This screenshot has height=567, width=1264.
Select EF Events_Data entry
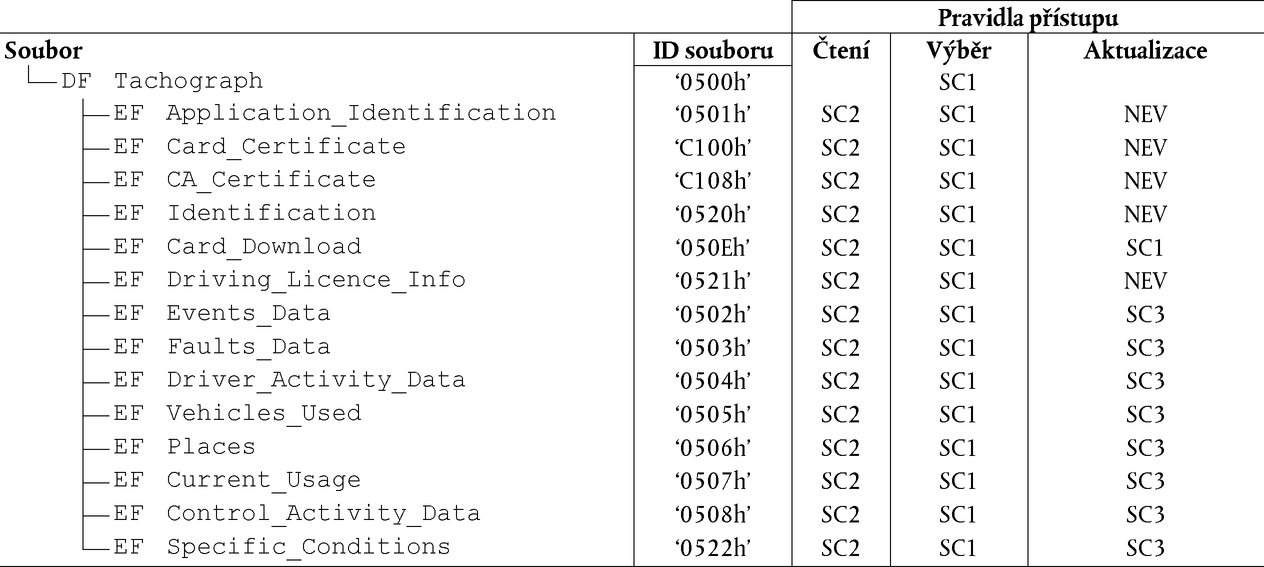[x=221, y=313]
